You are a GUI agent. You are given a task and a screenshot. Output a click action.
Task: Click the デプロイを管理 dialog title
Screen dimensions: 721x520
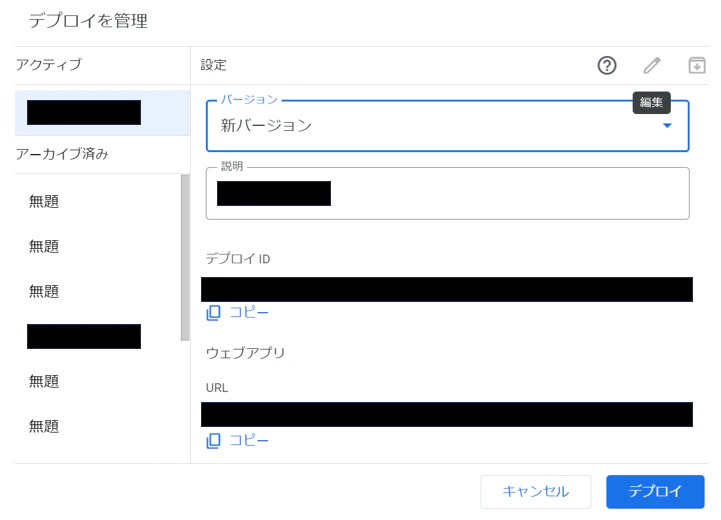[88, 21]
